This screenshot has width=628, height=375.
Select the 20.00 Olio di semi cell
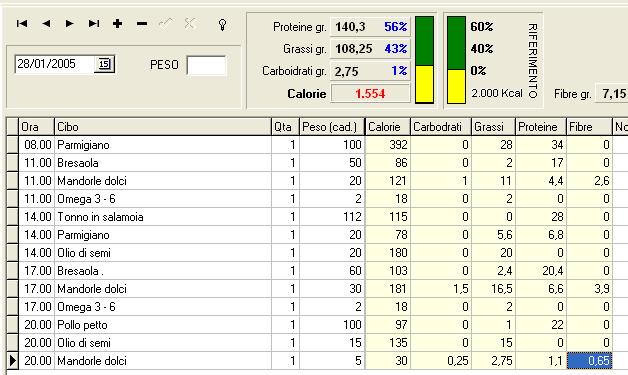click(x=163, y=343)
